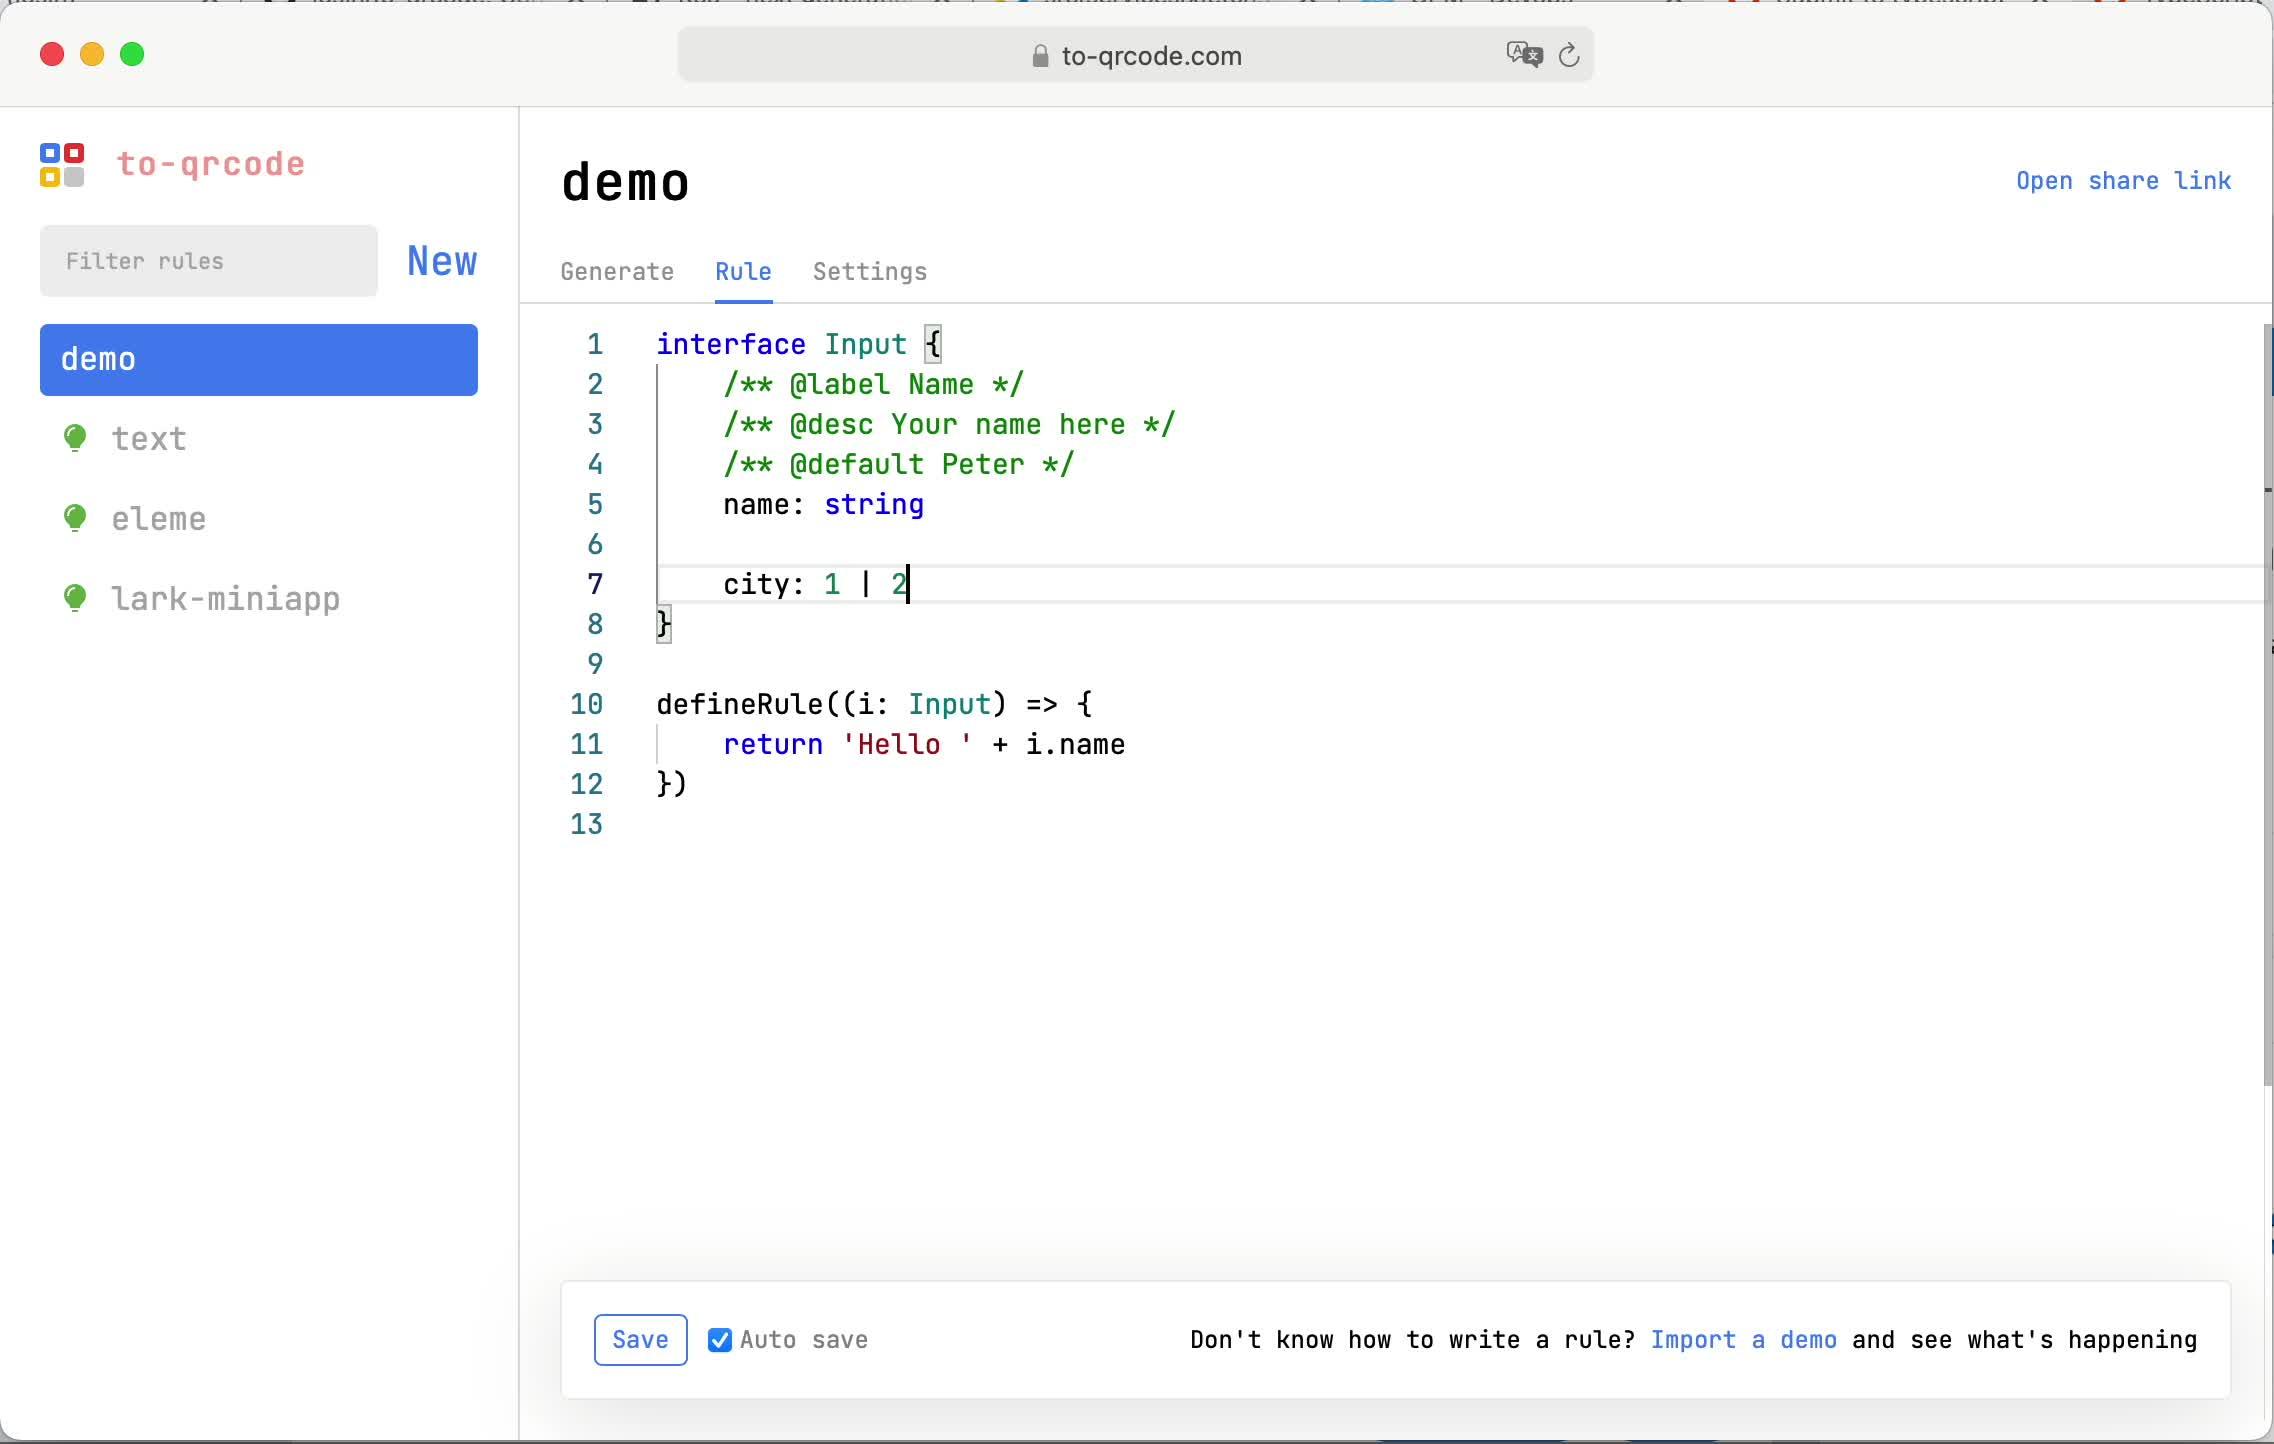Click the green bulb icon next to text
The height and width of the screenshot is (1444, 2274).
(x=75, y=438)
